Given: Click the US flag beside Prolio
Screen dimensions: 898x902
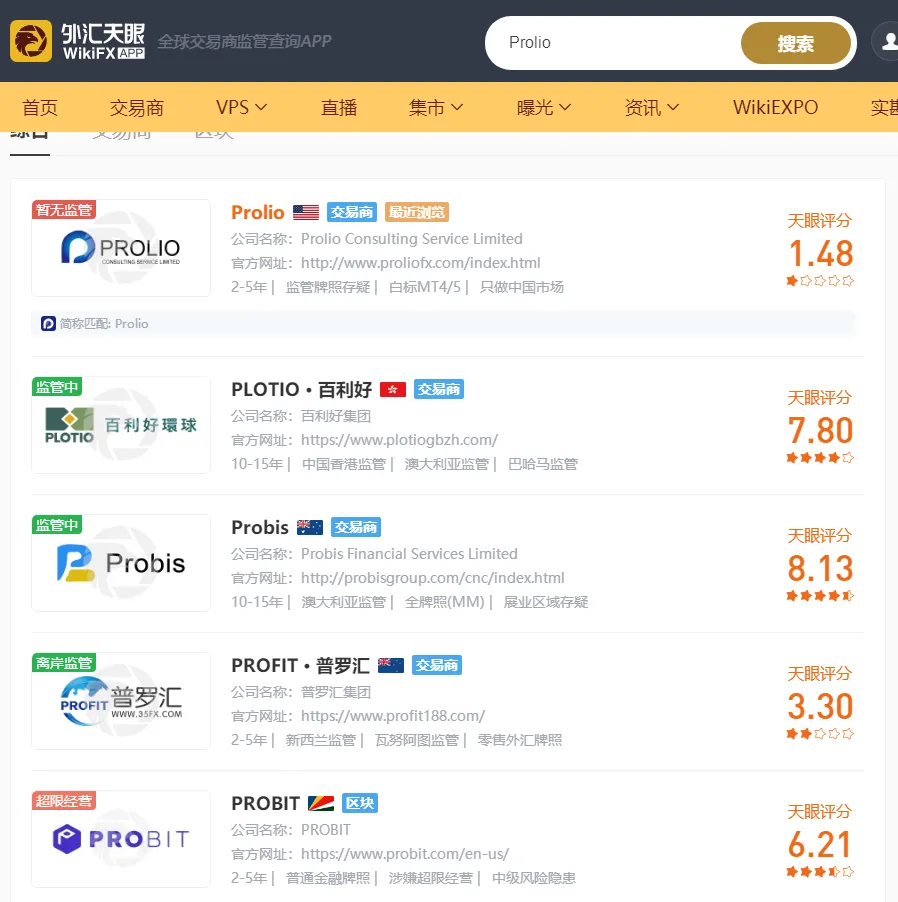Looking at the screenshot, I should tap(305, 212).
